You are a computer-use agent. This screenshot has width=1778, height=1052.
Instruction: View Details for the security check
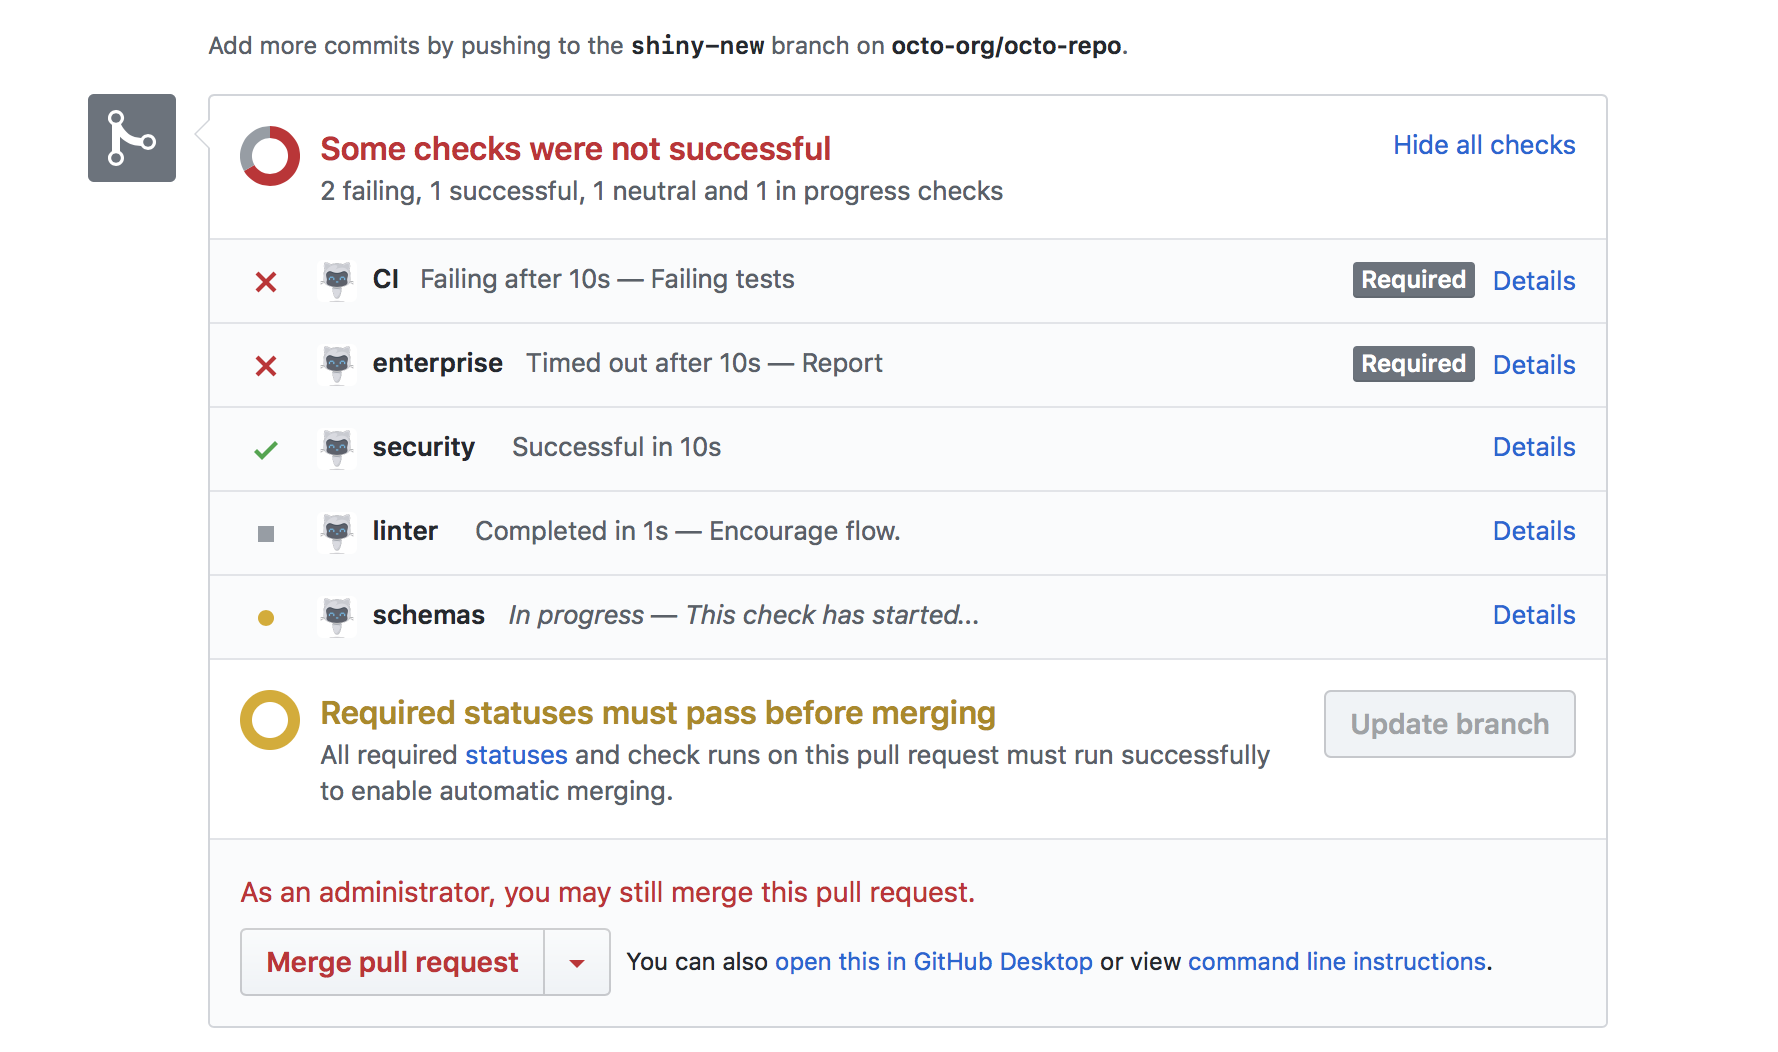click(1534, 447)
